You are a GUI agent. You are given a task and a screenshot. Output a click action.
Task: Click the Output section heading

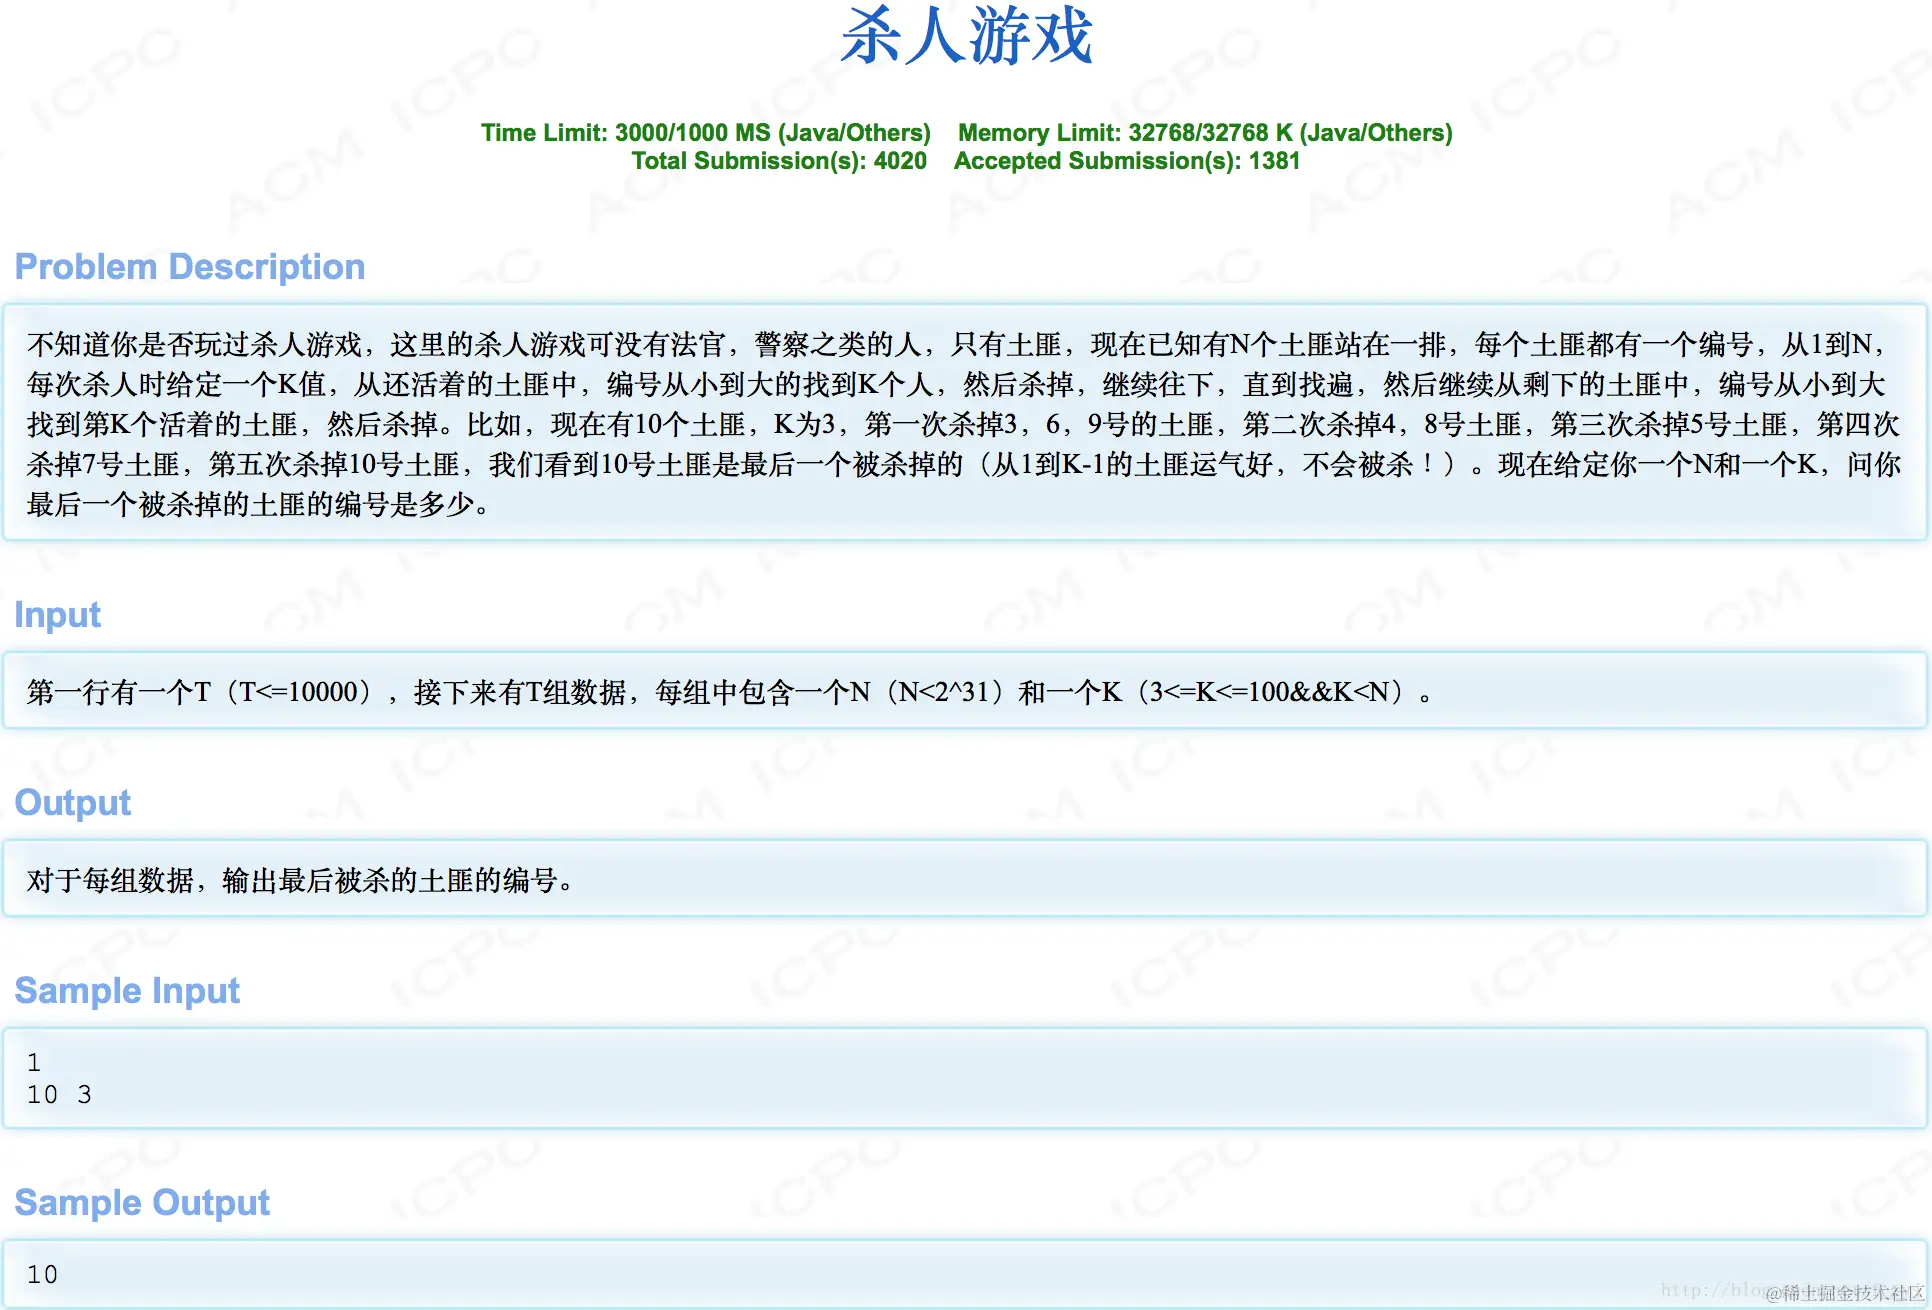point(73,803)
